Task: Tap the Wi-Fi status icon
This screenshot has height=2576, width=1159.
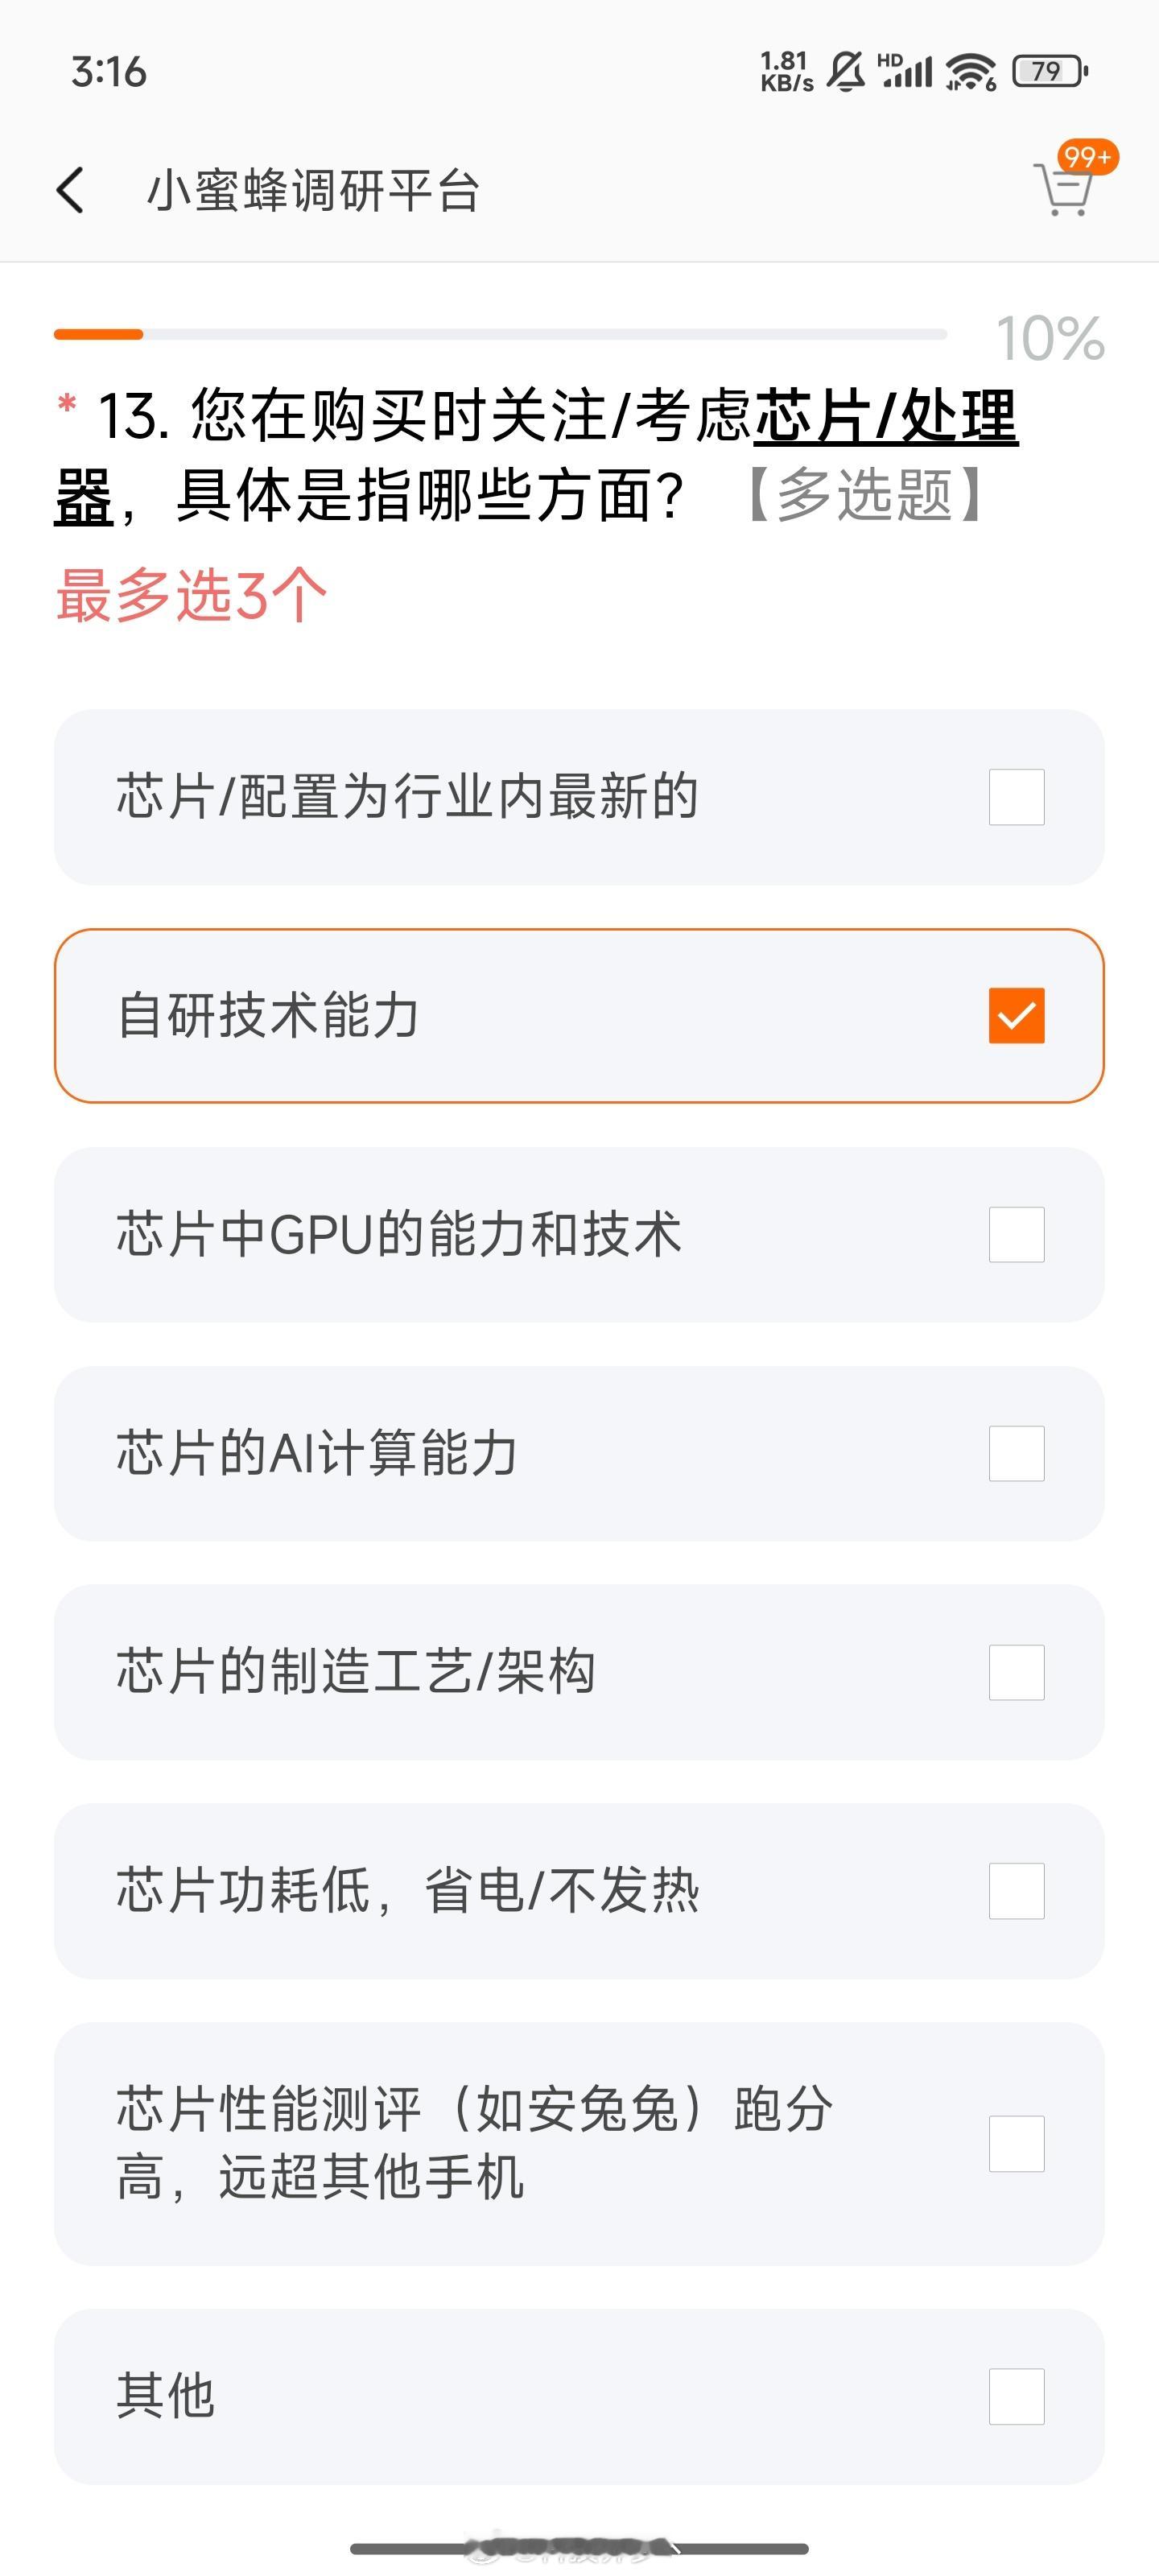Action: [970, 72]
